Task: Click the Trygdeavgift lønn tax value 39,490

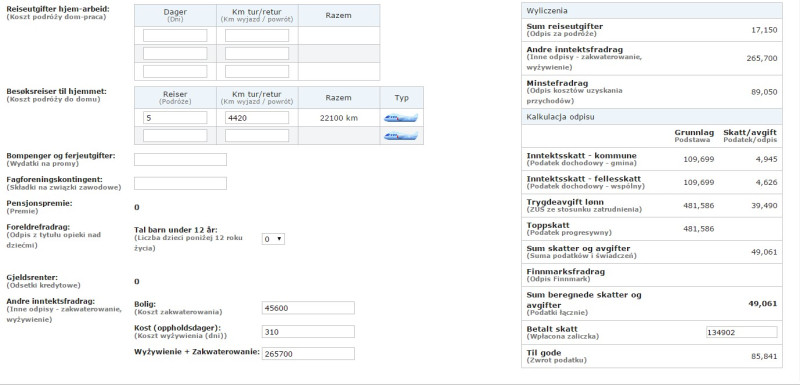Action: point(764,206)
